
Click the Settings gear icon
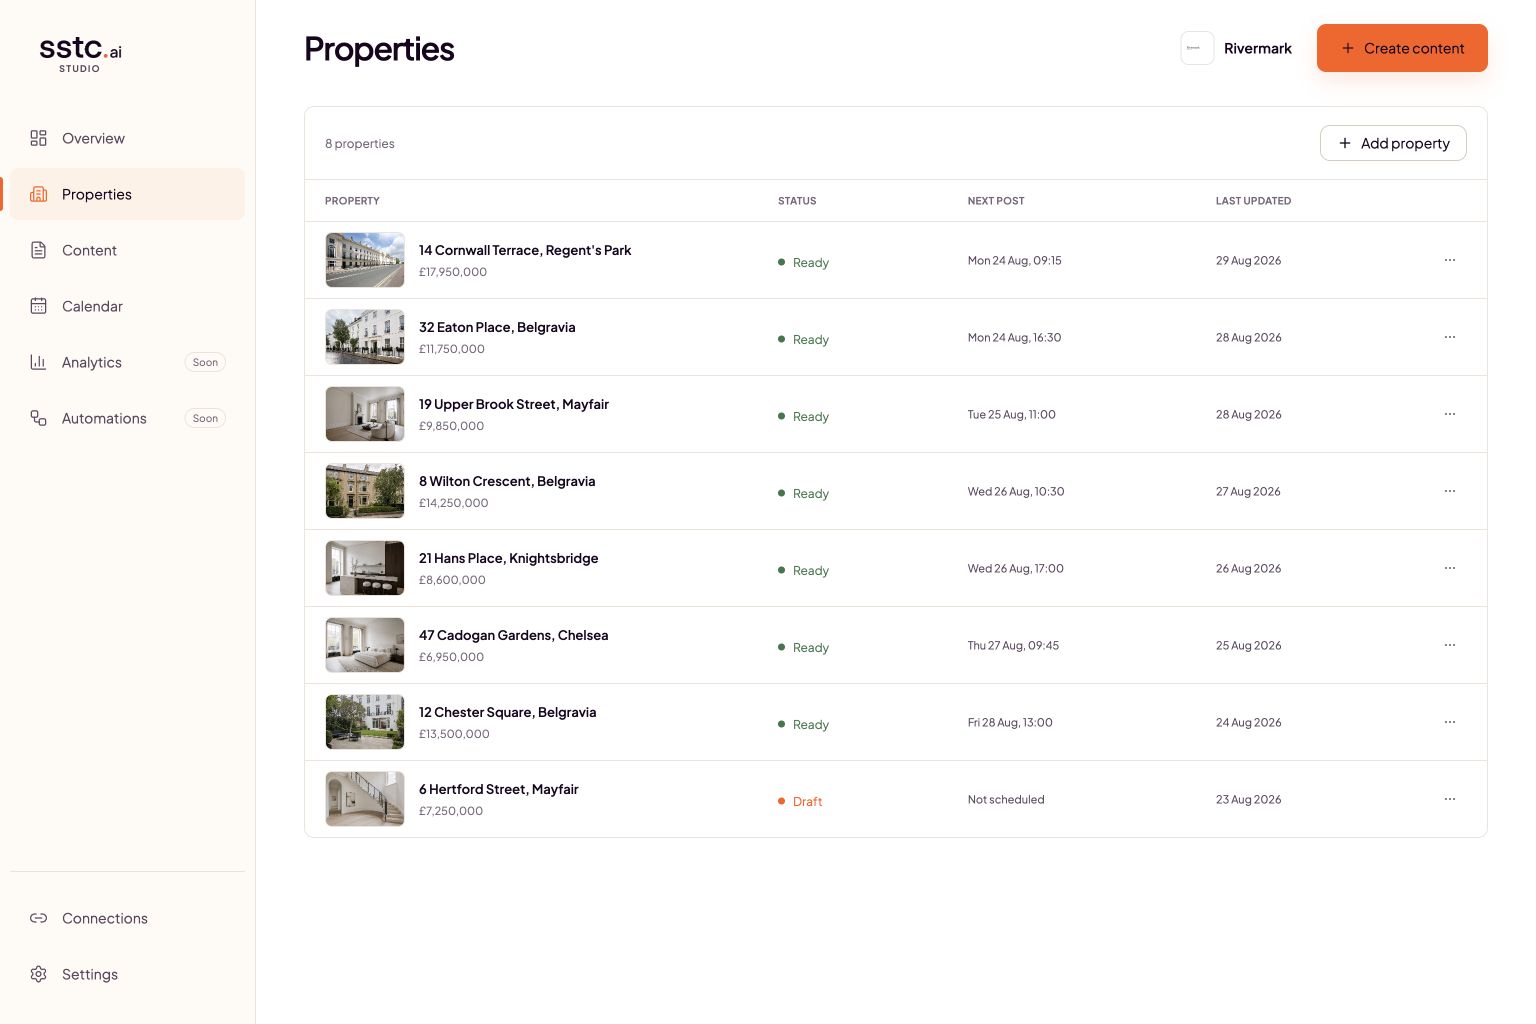[x=38, y=974]
